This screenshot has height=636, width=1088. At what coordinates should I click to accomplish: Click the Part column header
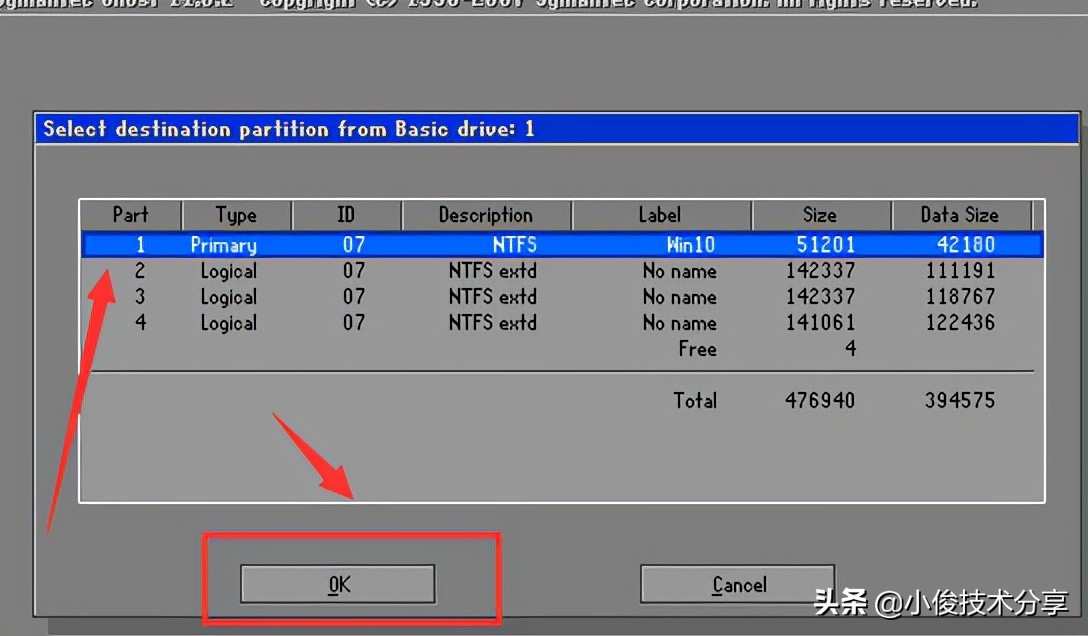point(130,214)
